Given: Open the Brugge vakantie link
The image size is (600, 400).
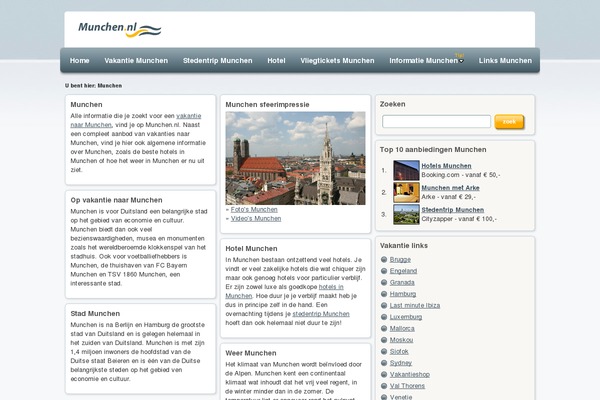Looking at the screenshot, I should click(x=400, y=260).
